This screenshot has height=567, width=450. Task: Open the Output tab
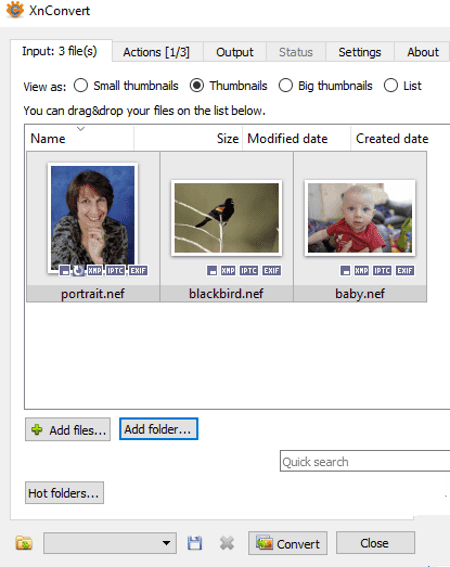(x=235, y=52)
